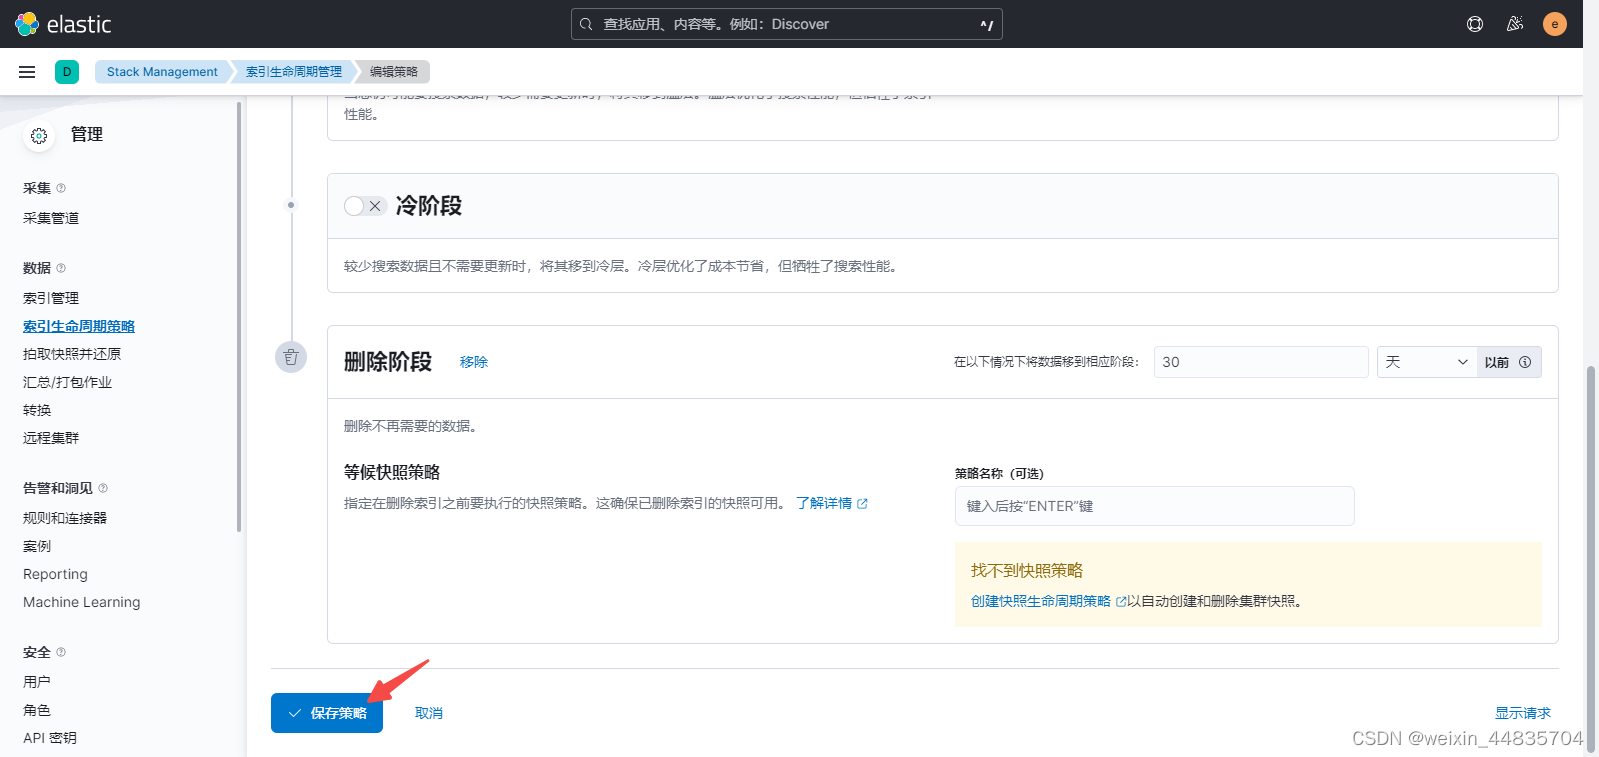This screenshot has height=757, width=1599.
Task: Open 汇总/打包作业 in sidebar
Action: click(67, 382)
